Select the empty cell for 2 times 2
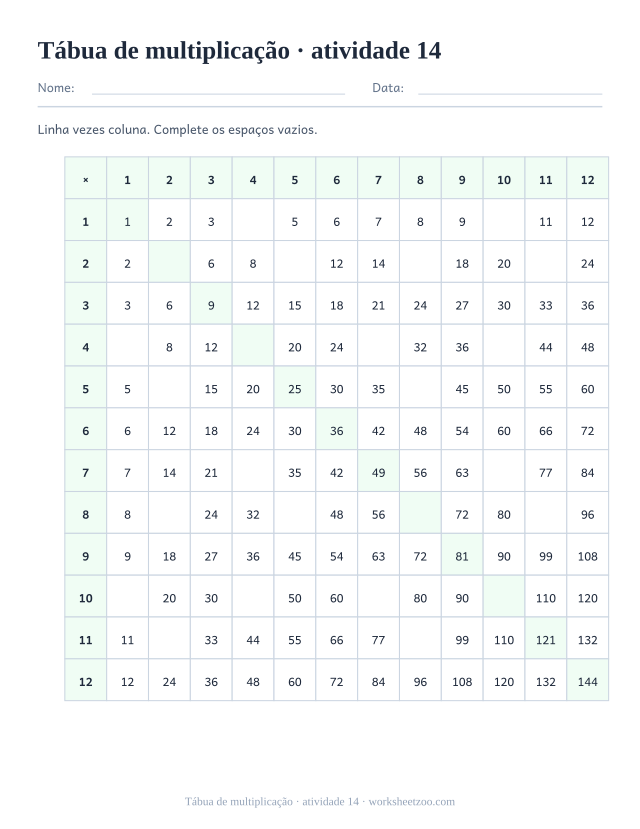Screen dimensions: 640x829 point(169,263)
